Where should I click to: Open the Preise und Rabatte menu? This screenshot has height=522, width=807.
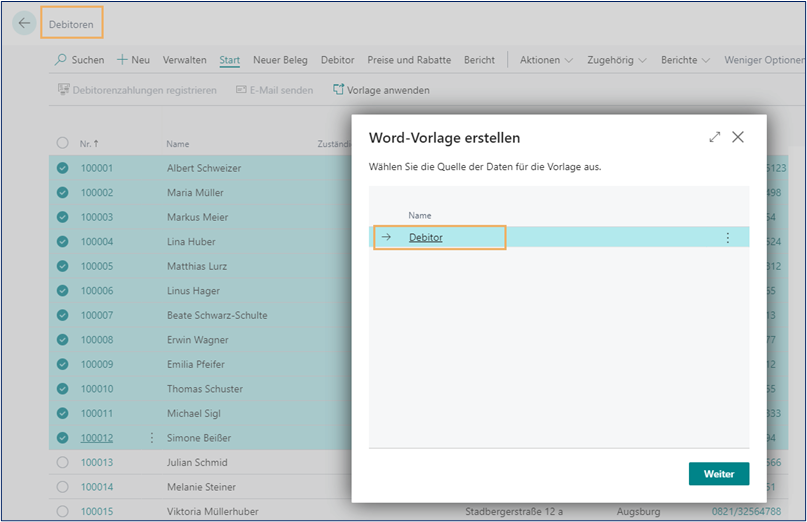409,60
